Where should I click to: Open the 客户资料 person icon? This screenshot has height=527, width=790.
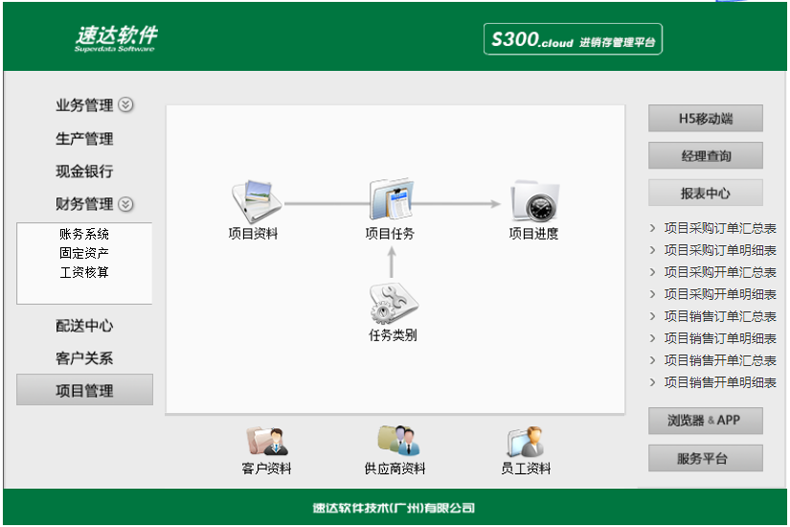coord(267,441)
